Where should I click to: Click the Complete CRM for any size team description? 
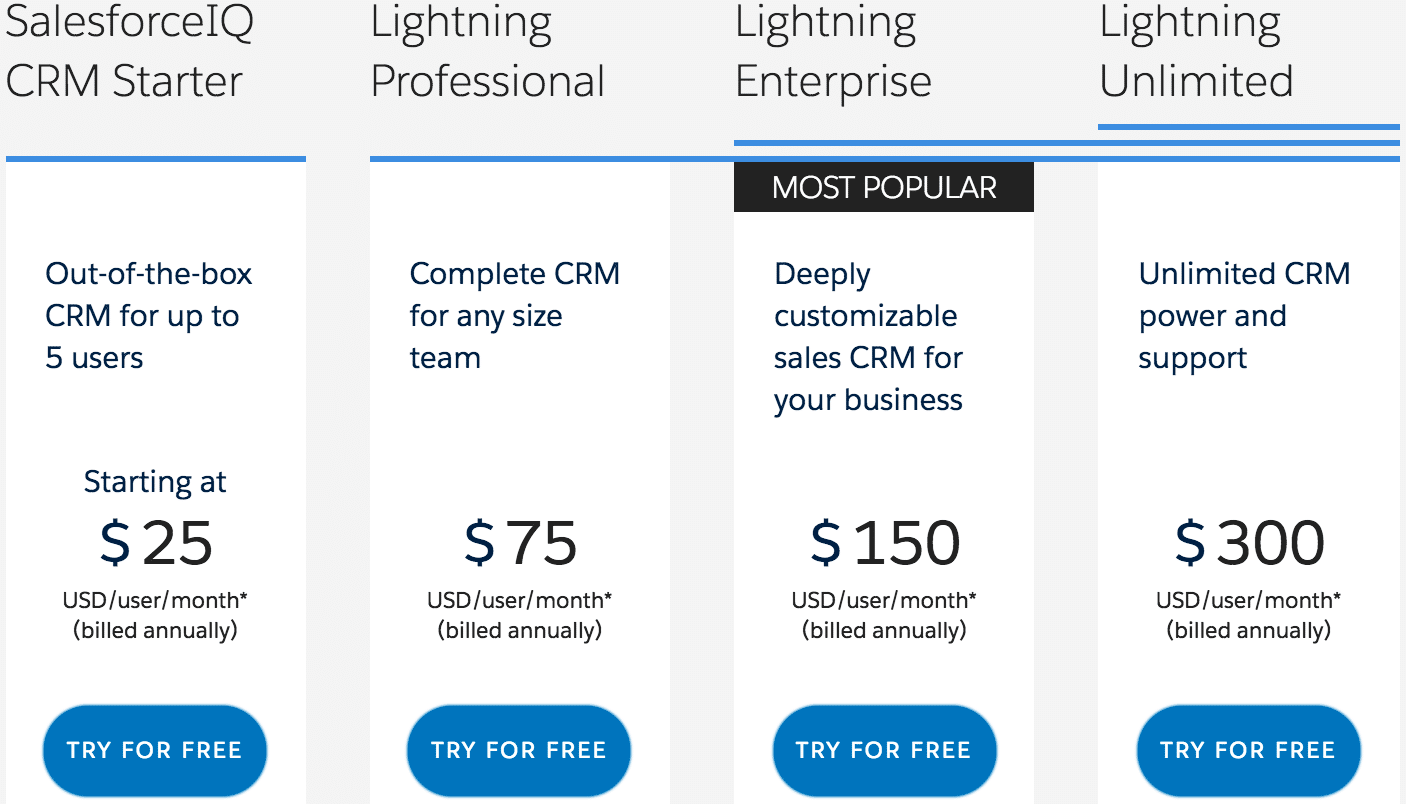click(514, 316)
